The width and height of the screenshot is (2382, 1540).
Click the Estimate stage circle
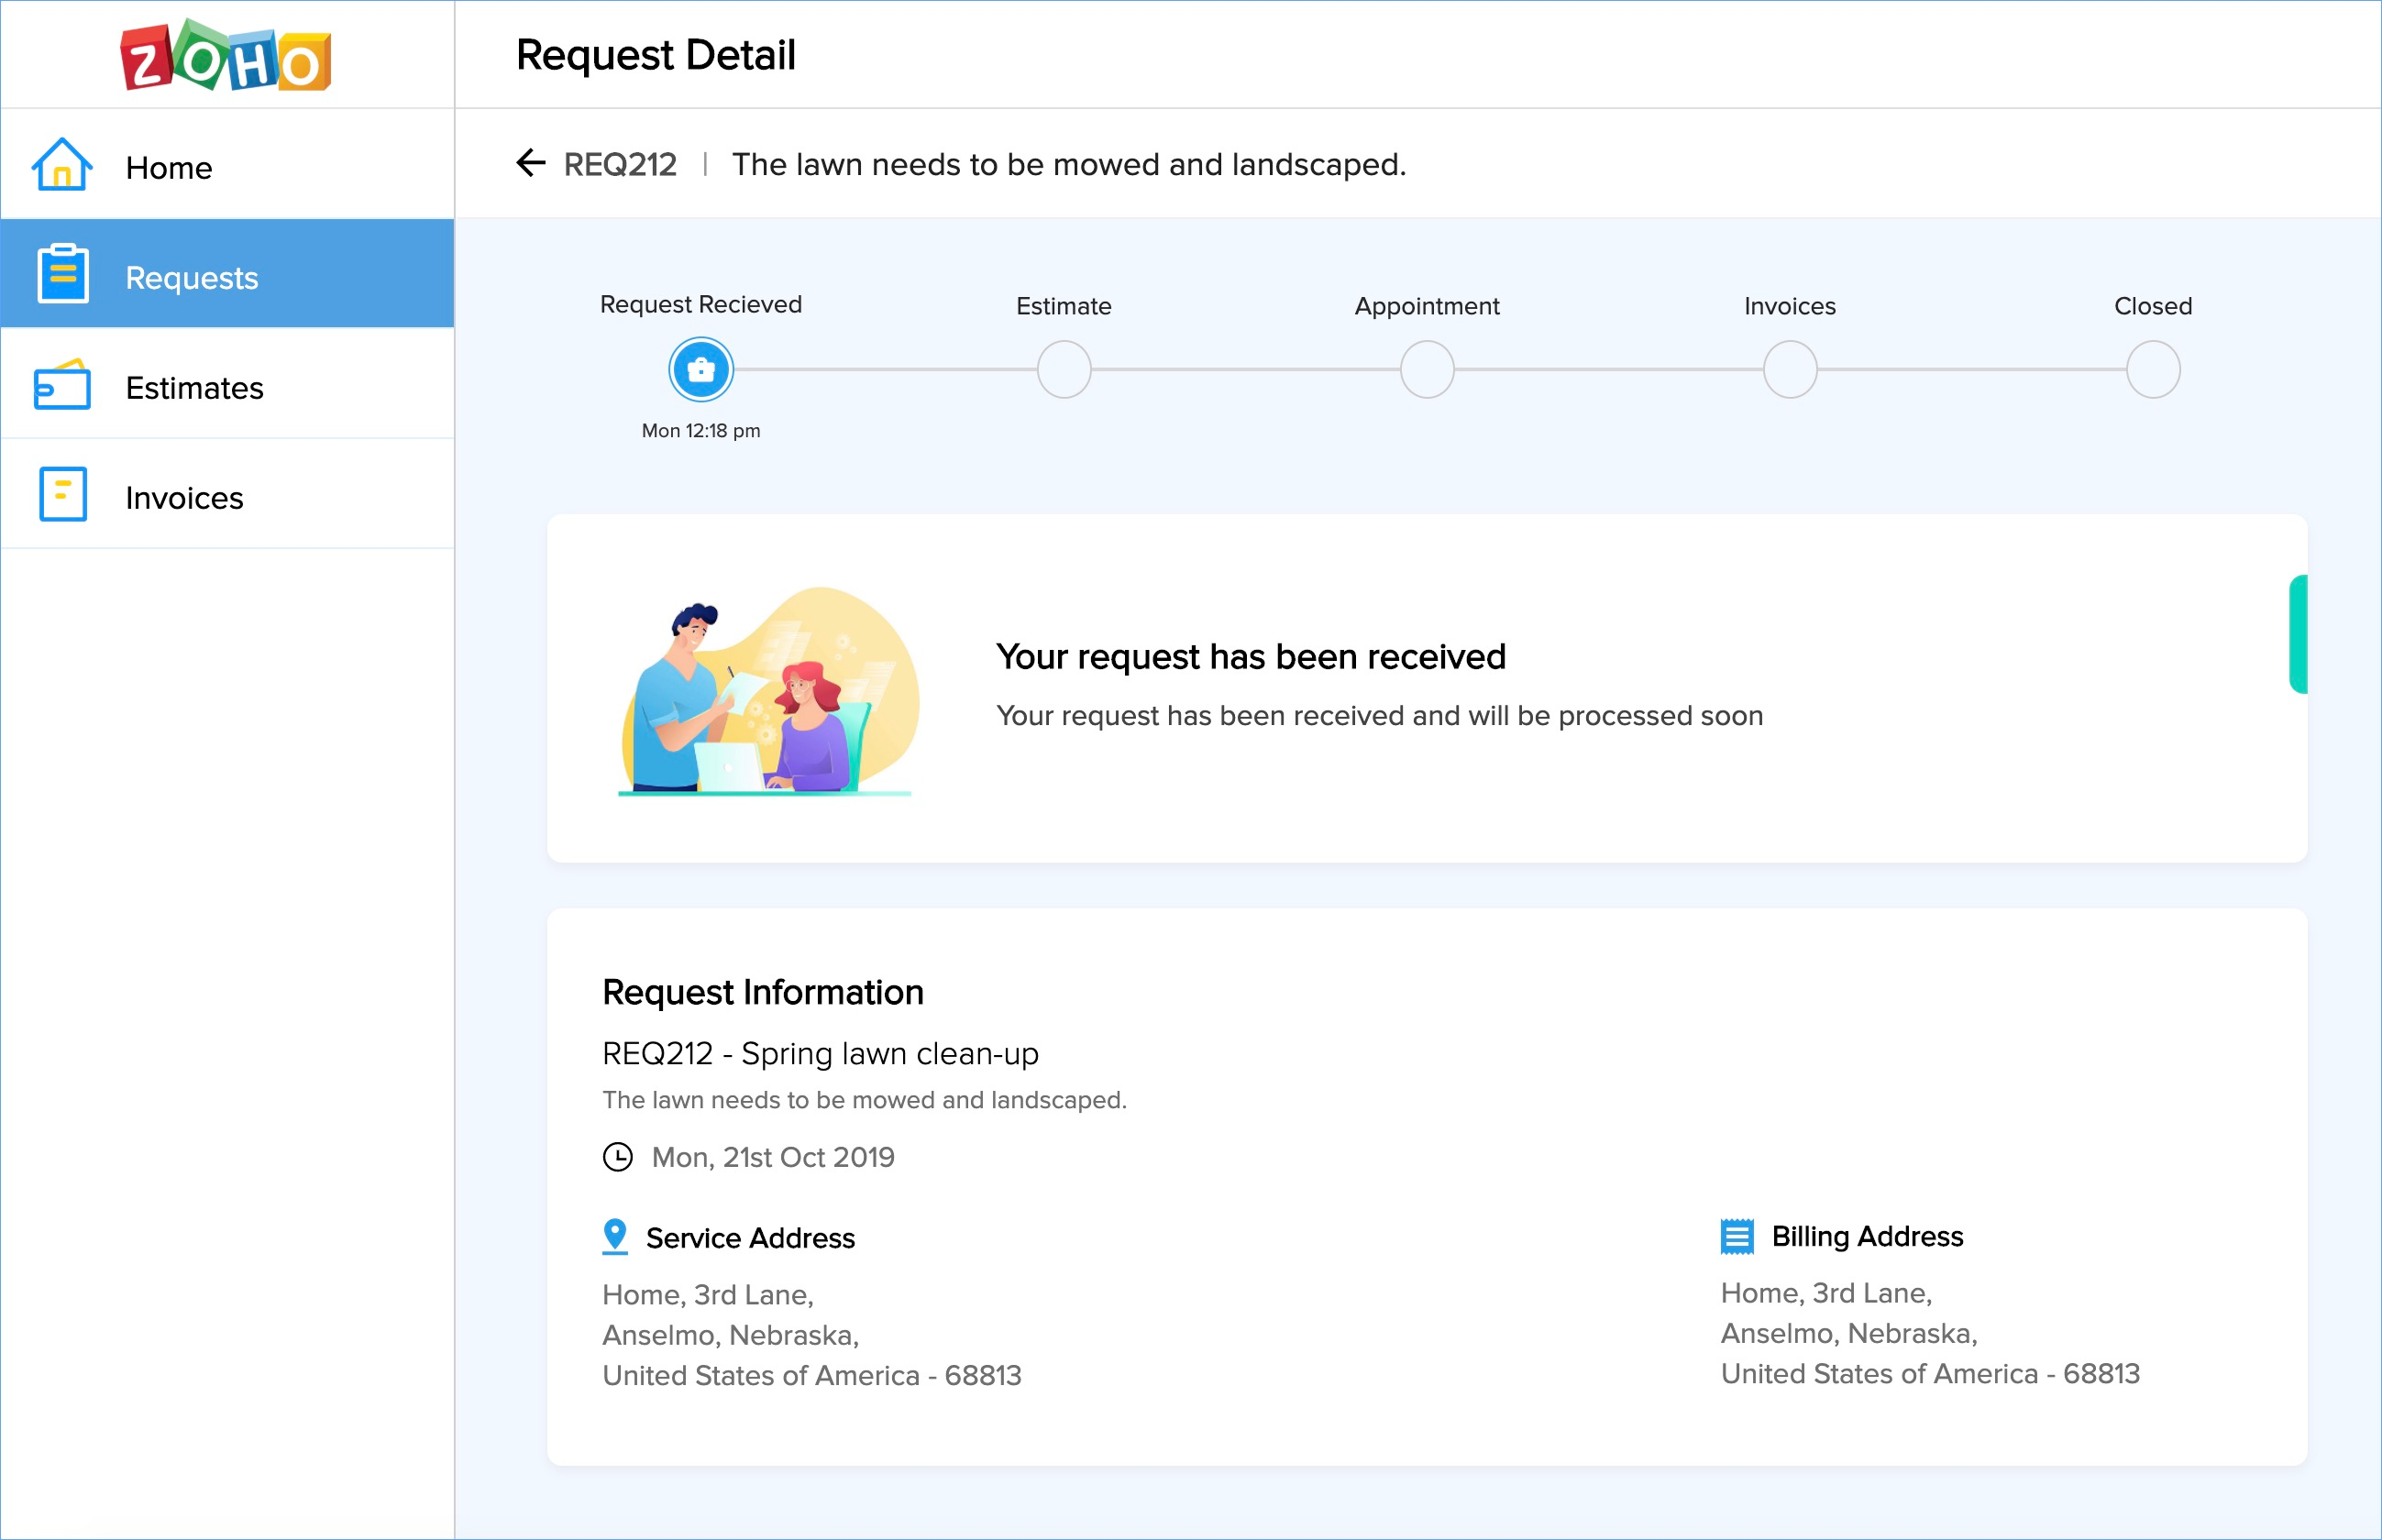(1064, 370)
